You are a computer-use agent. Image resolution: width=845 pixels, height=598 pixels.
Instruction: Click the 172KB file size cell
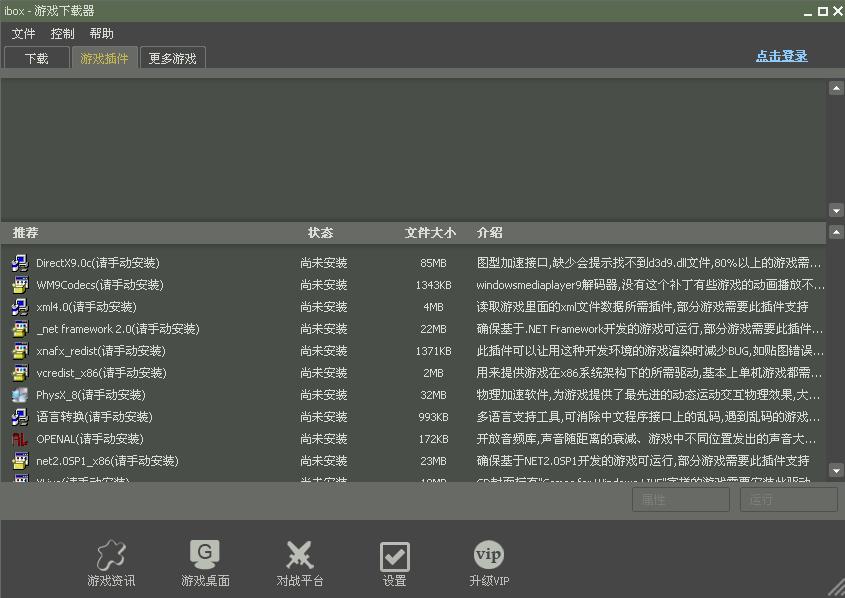(x=433, y=440)
